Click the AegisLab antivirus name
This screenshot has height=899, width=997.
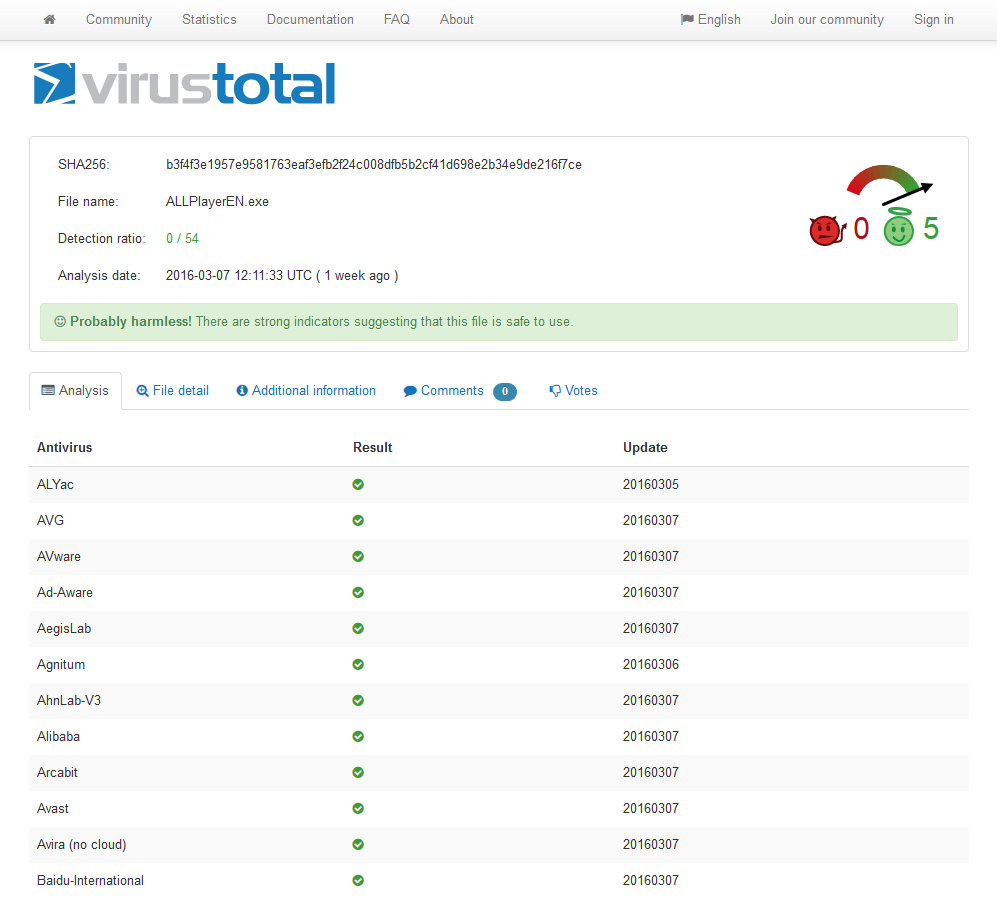[64, 629]
